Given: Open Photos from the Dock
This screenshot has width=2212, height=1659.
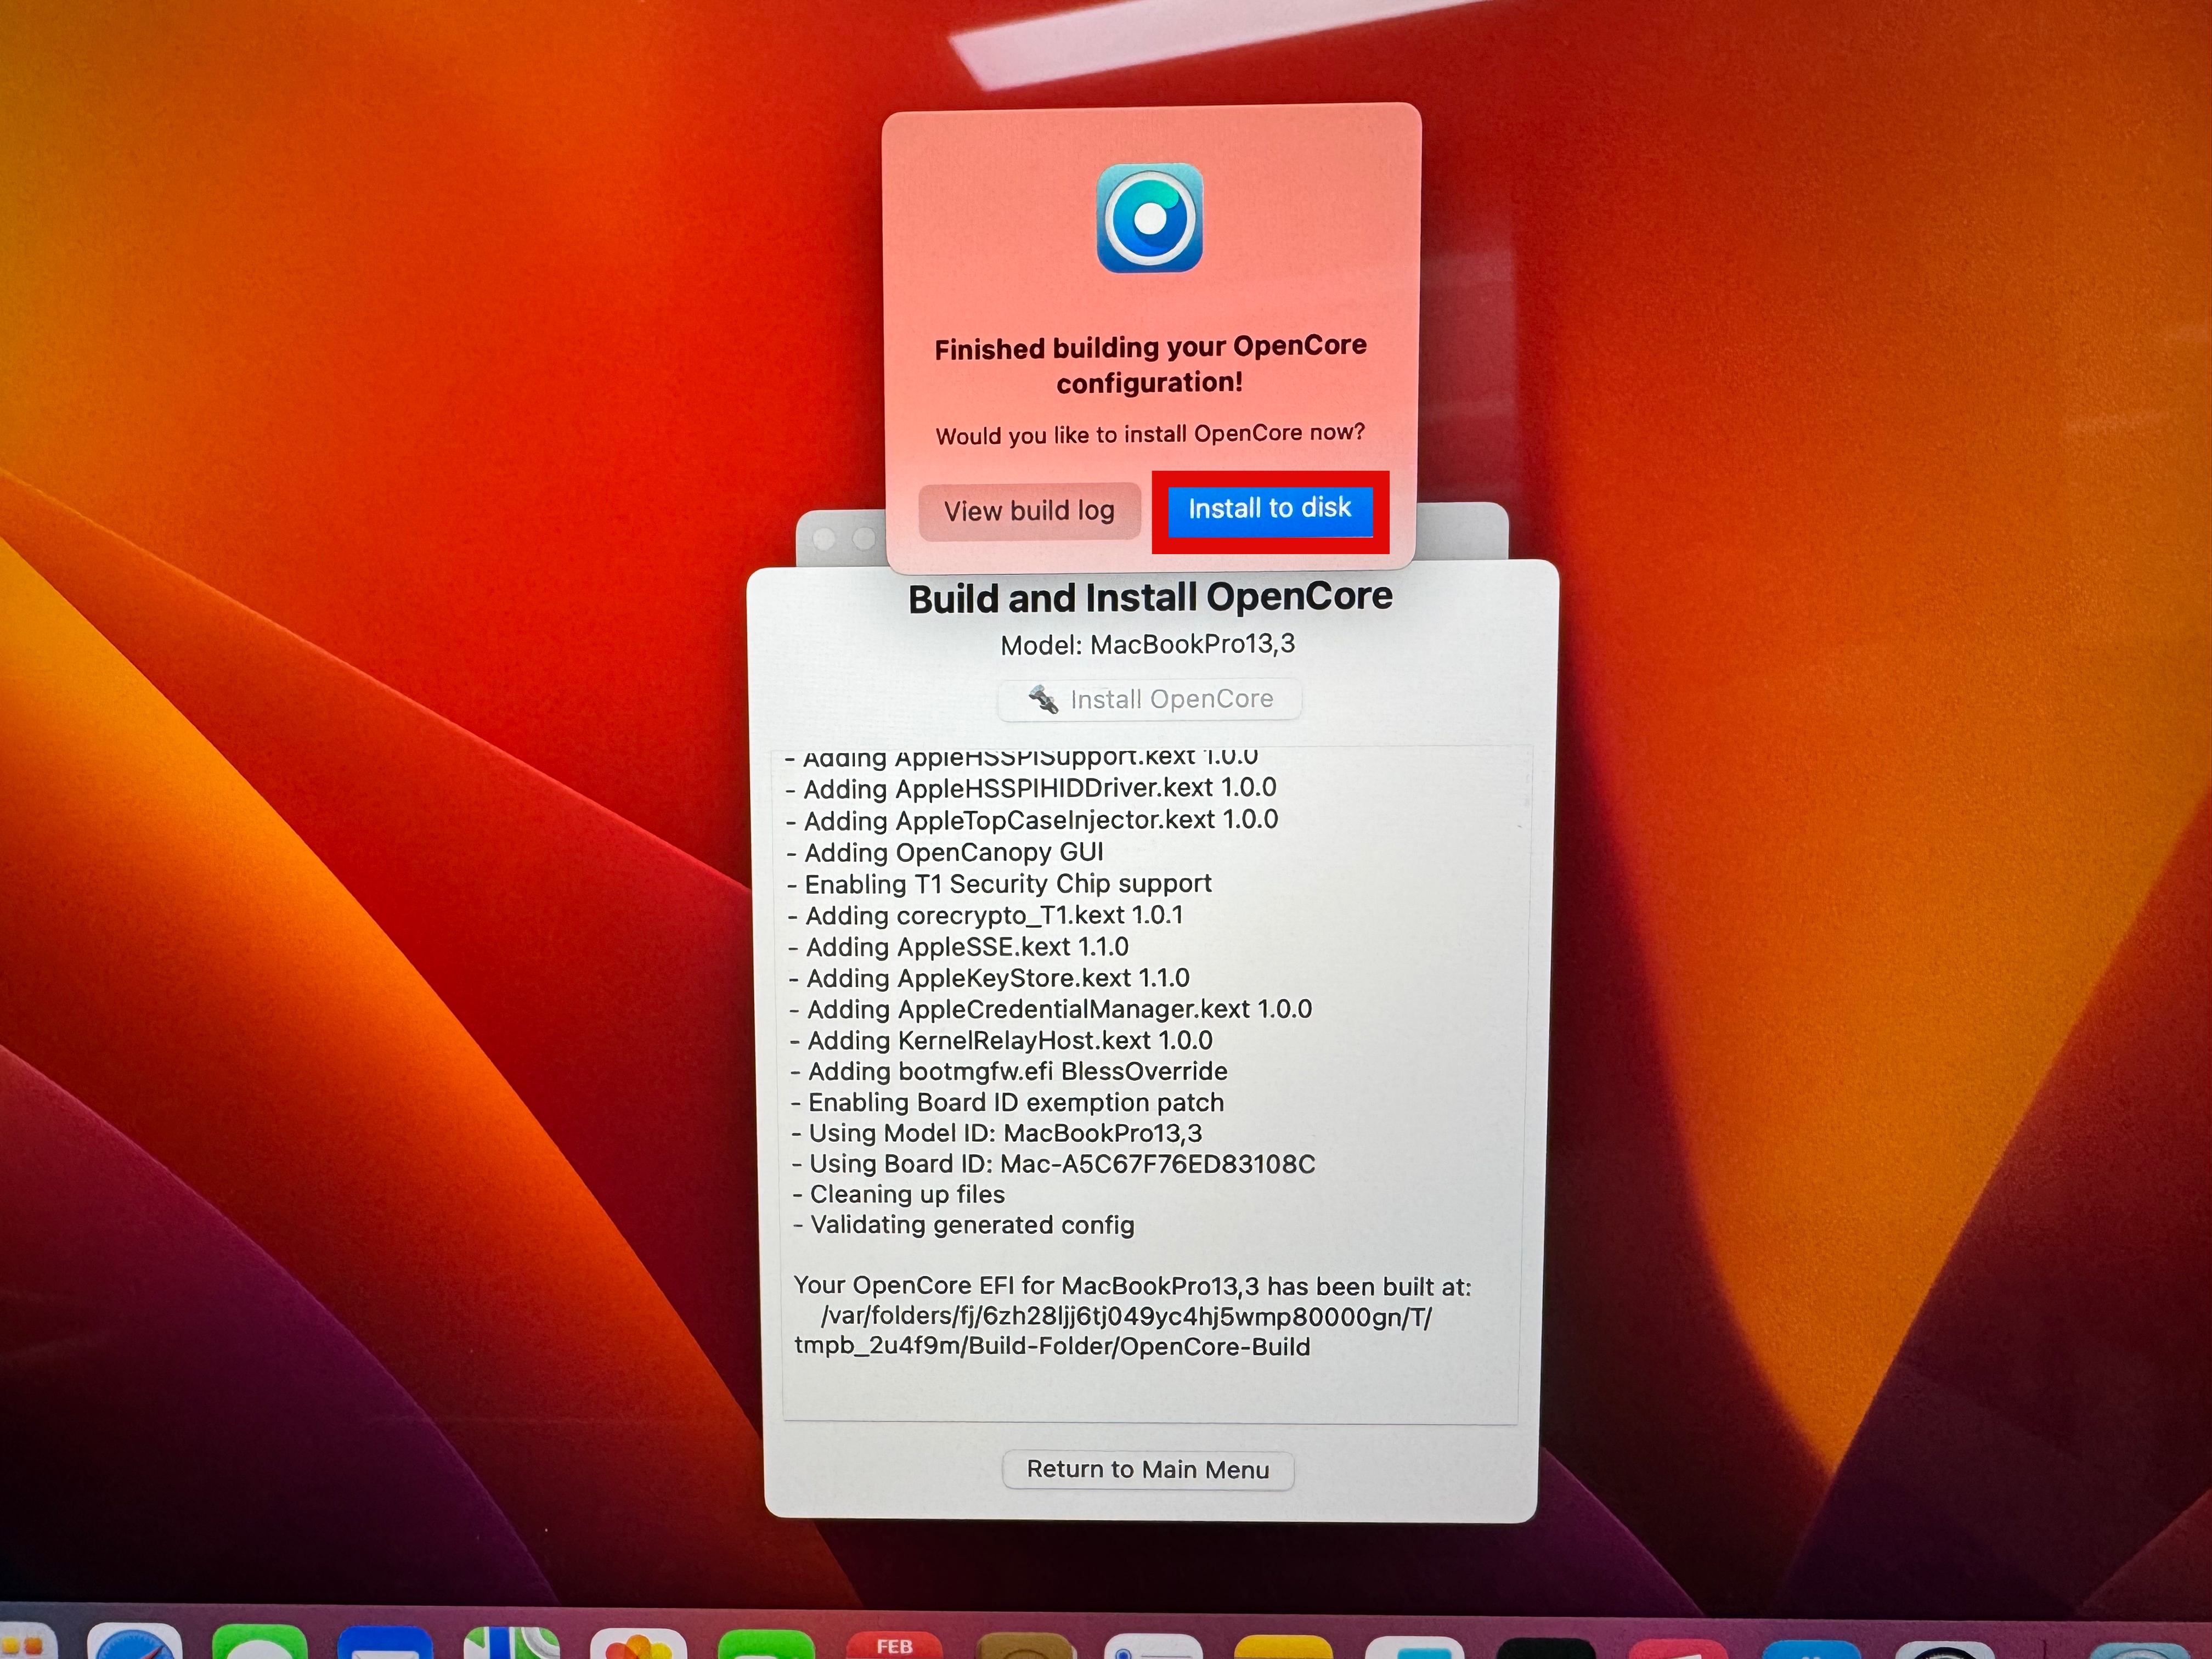Looking at the screenshot, I should pos(638,1644).
